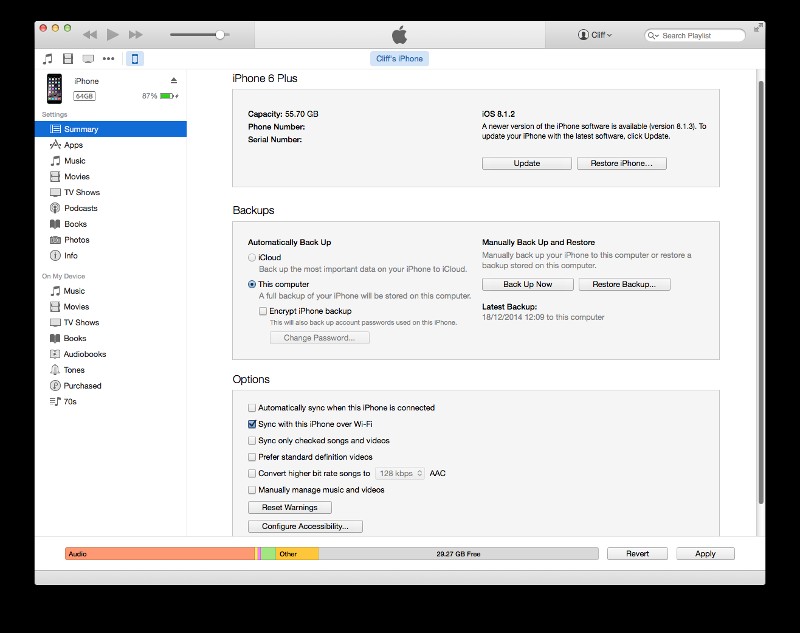Viewport: 800px width, 633px height.
Task: Click the Back Up Now button
Action: click(527, 283)
